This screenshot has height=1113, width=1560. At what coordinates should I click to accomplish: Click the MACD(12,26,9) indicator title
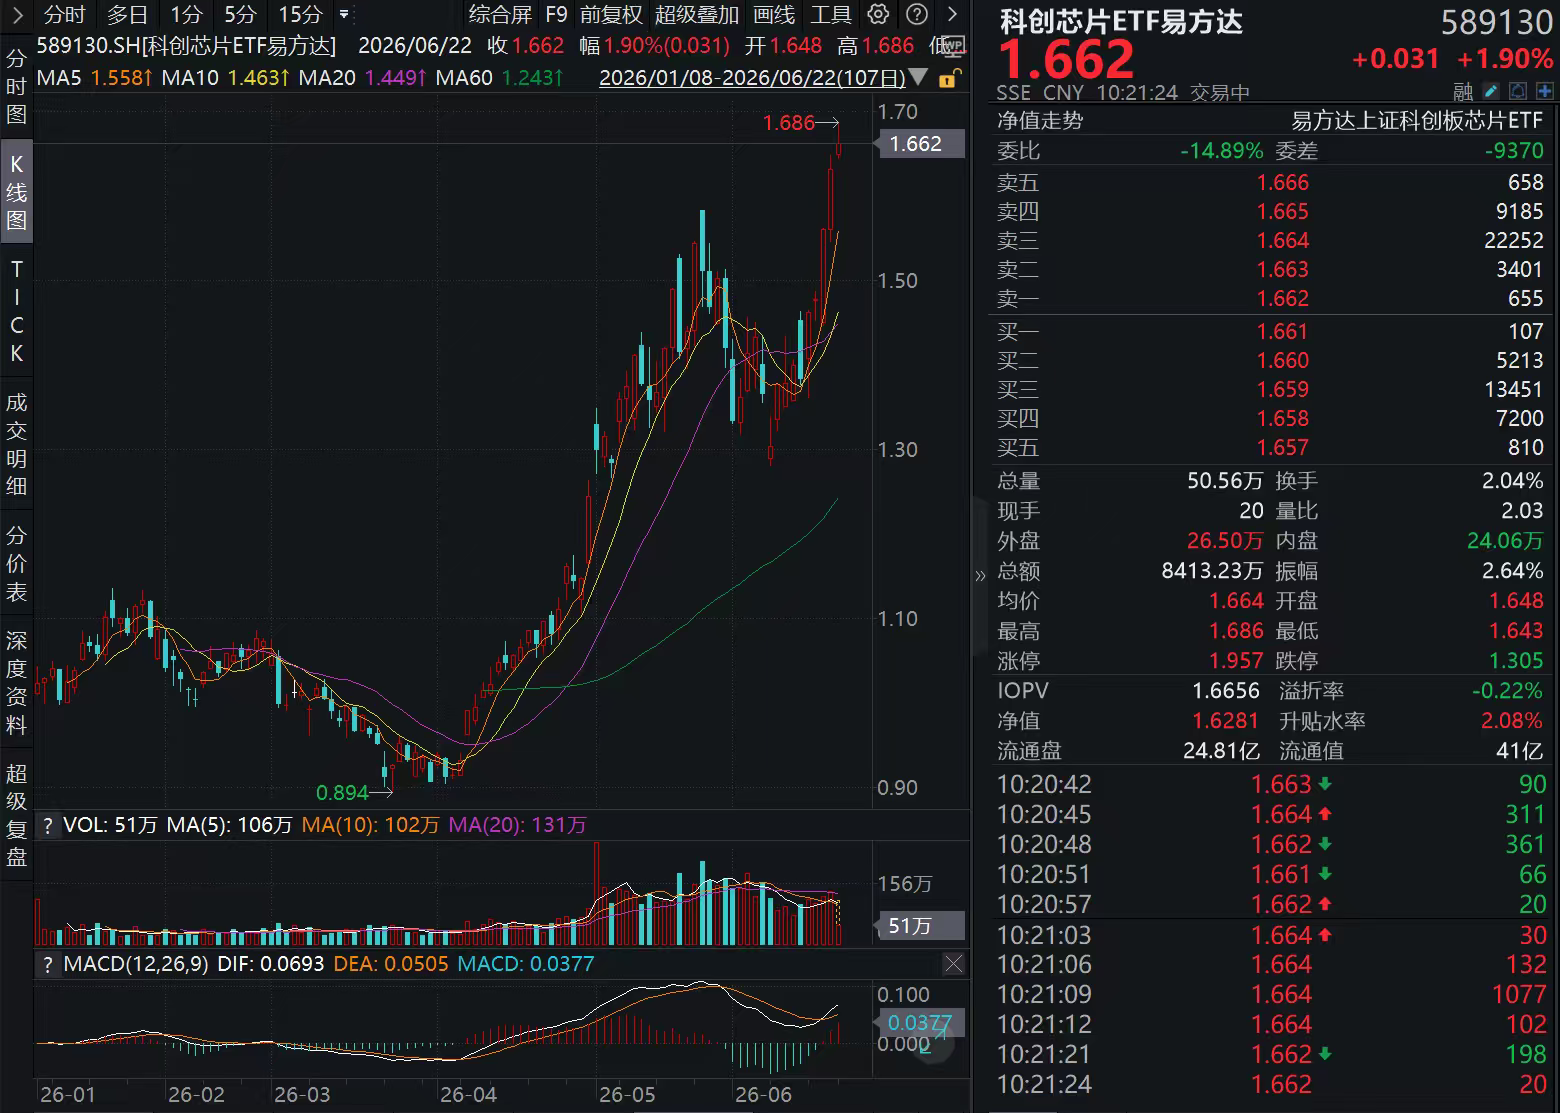click(136, 964)
